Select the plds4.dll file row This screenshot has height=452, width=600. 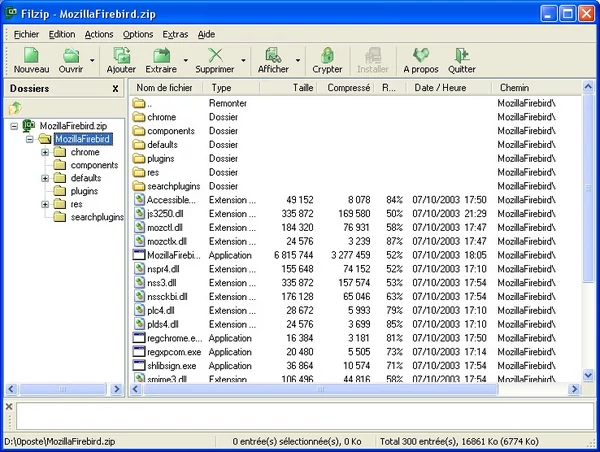pos(356,324)
